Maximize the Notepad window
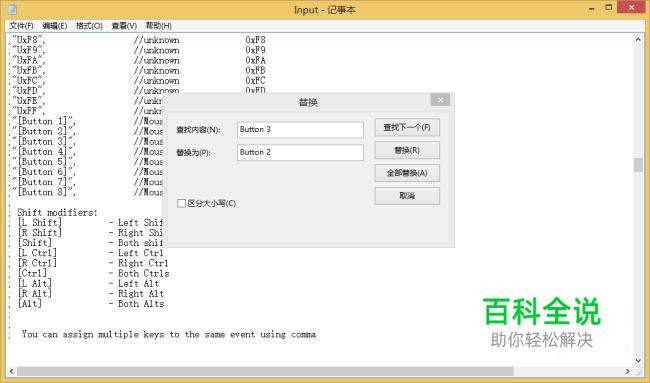 coord(609,7)
